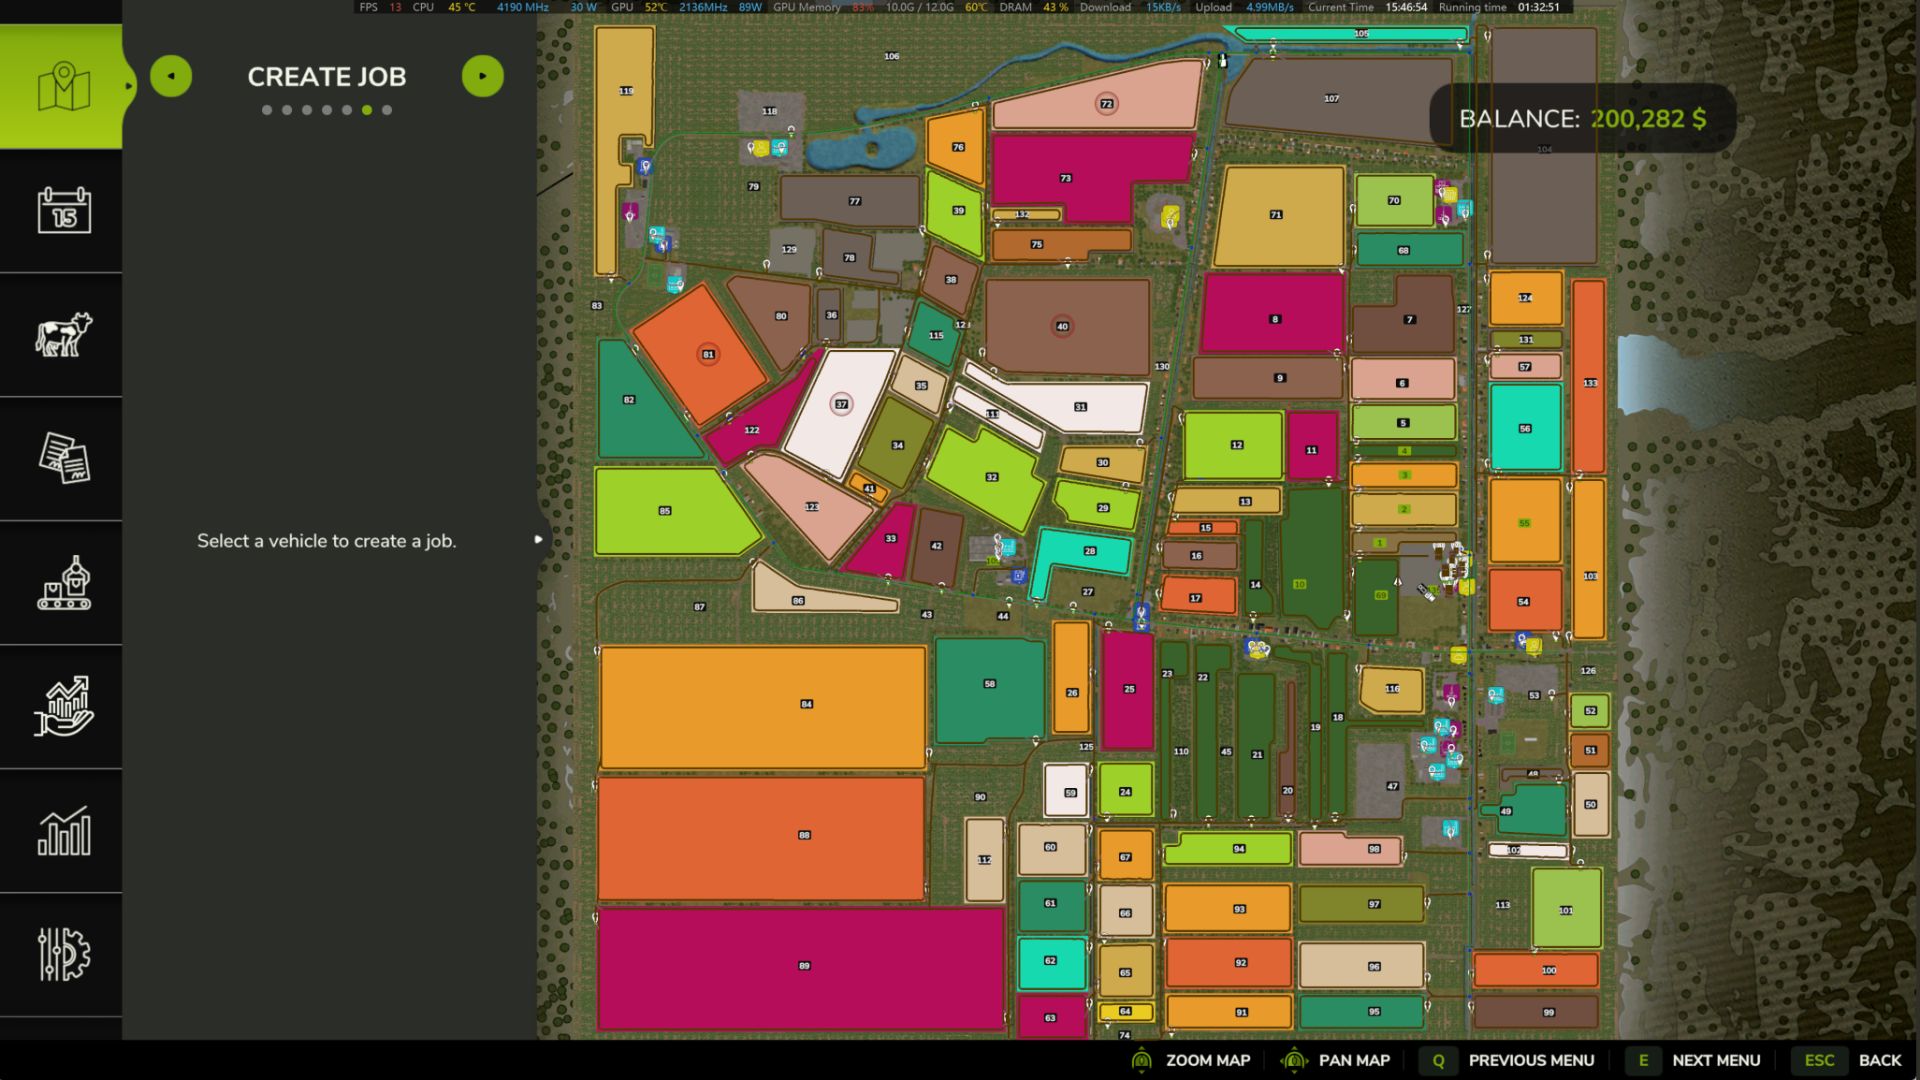The width and height of the screenshot is (1920, 1080).
Task: Open the animals cow icon
Action: tap(63, 334)
